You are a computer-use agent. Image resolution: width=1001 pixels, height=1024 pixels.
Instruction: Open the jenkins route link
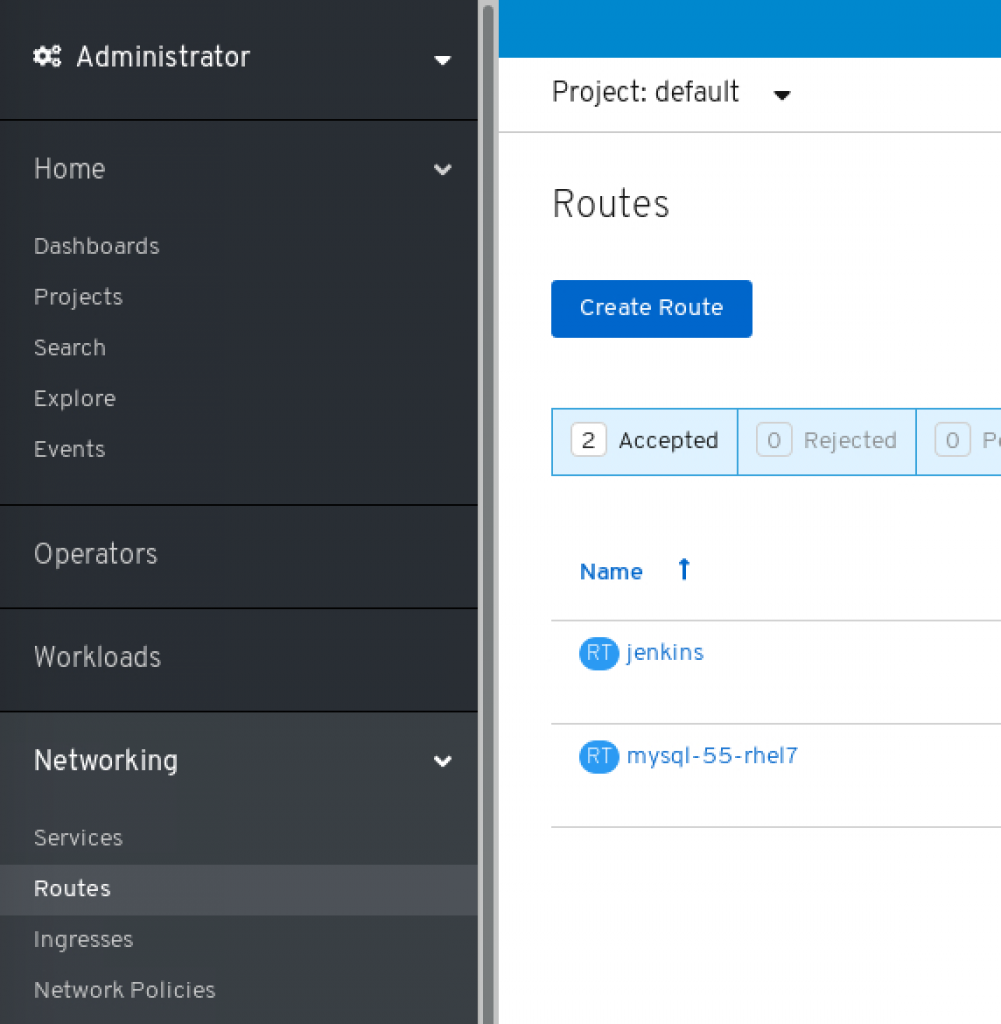point(665,653)
